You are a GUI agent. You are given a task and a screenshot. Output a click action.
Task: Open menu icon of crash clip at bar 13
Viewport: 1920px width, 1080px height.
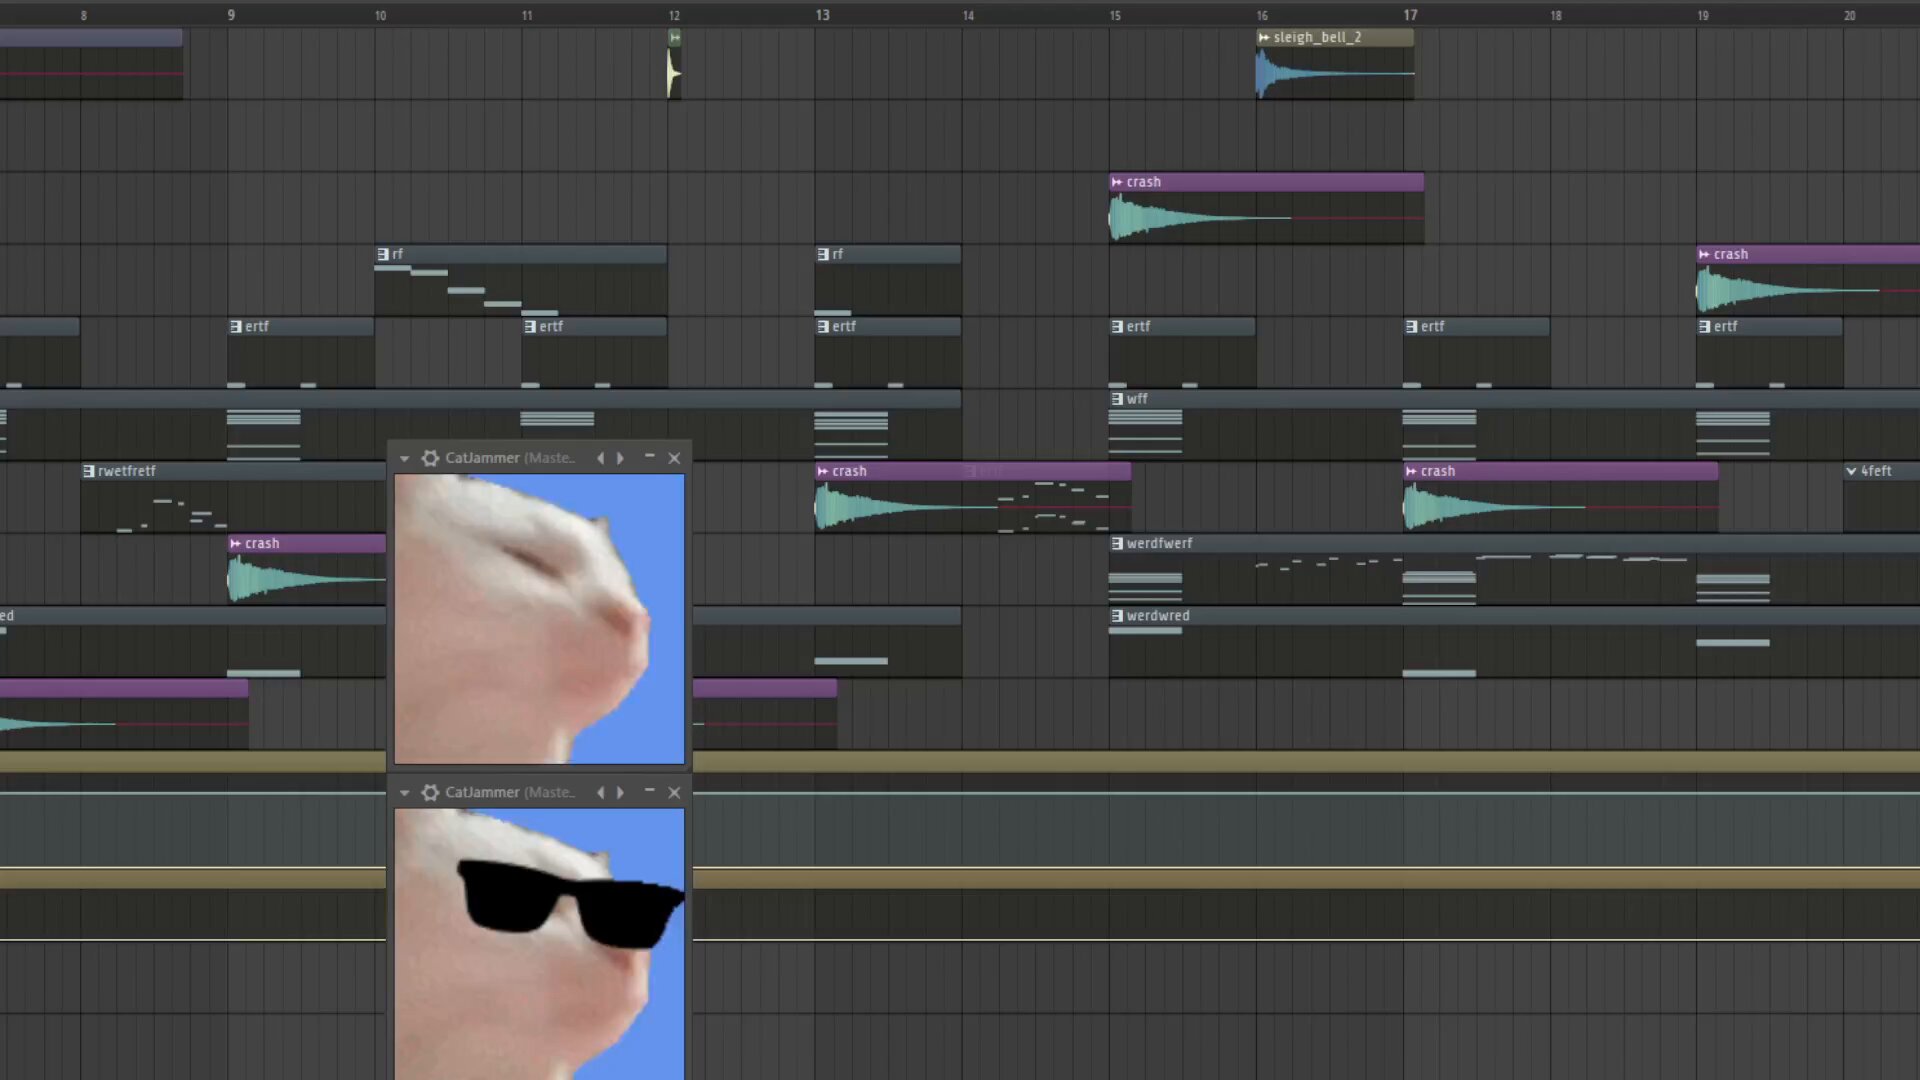pos(823,471)
